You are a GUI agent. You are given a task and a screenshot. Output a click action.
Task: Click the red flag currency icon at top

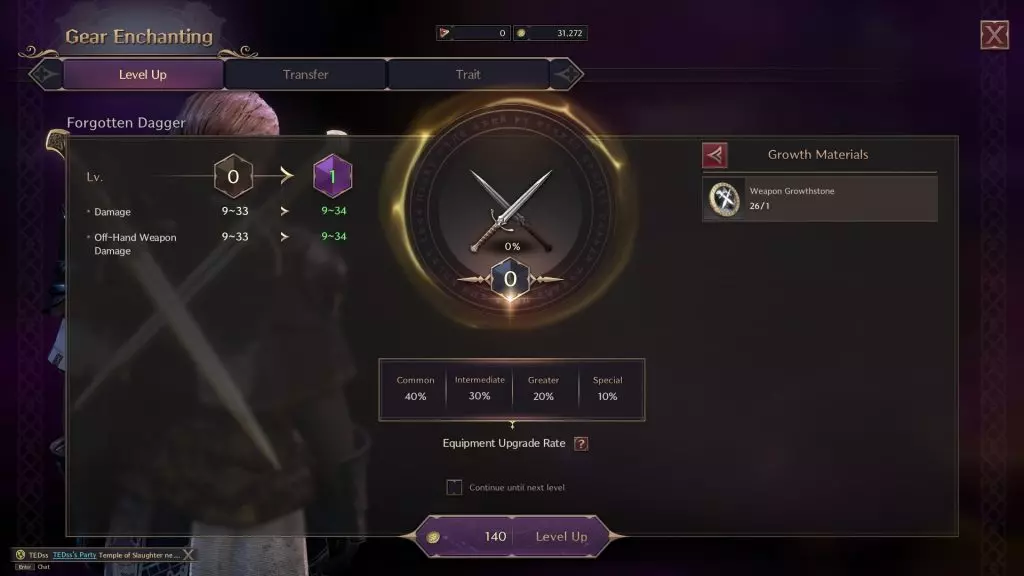click(445, 33)
